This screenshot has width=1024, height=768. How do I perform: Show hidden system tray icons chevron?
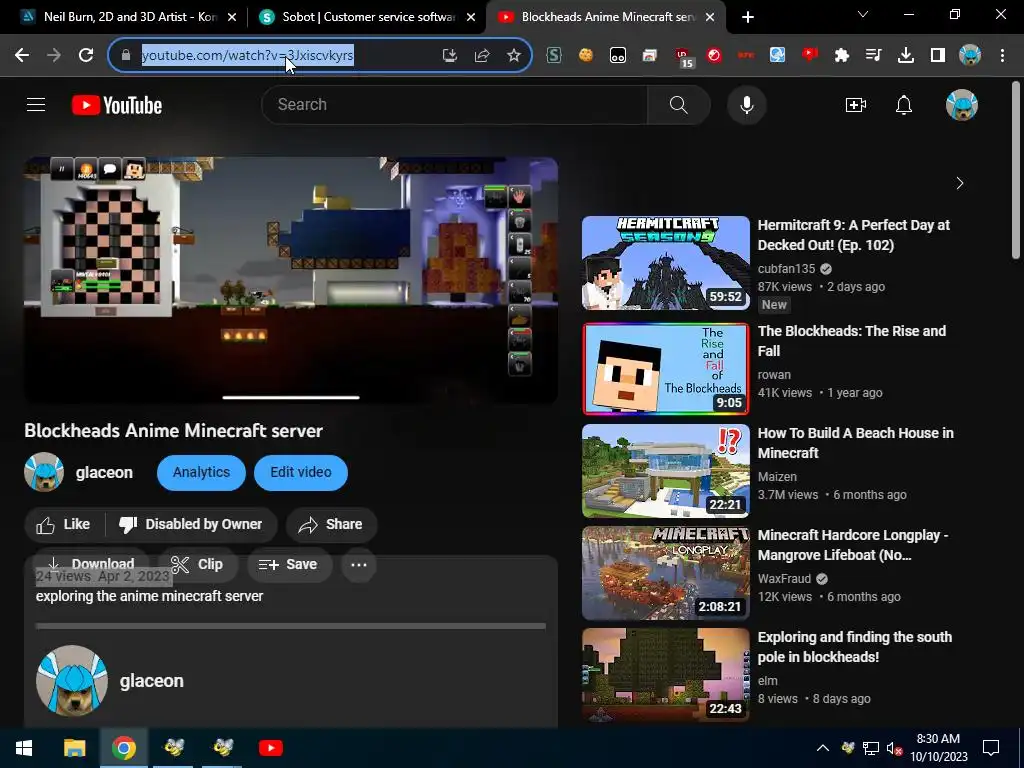[x=823, y=748]
